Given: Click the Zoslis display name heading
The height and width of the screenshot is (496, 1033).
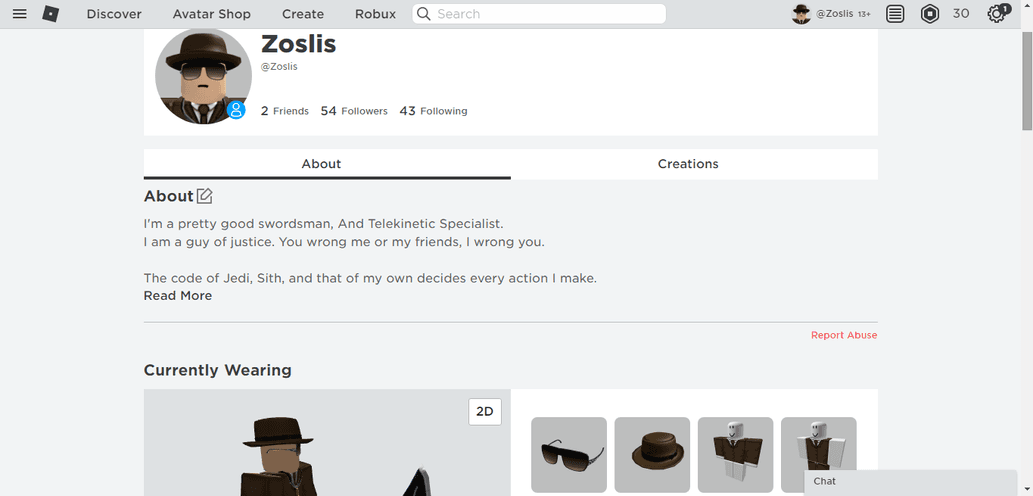Looking at the screenshot, I should pos(298,44).
